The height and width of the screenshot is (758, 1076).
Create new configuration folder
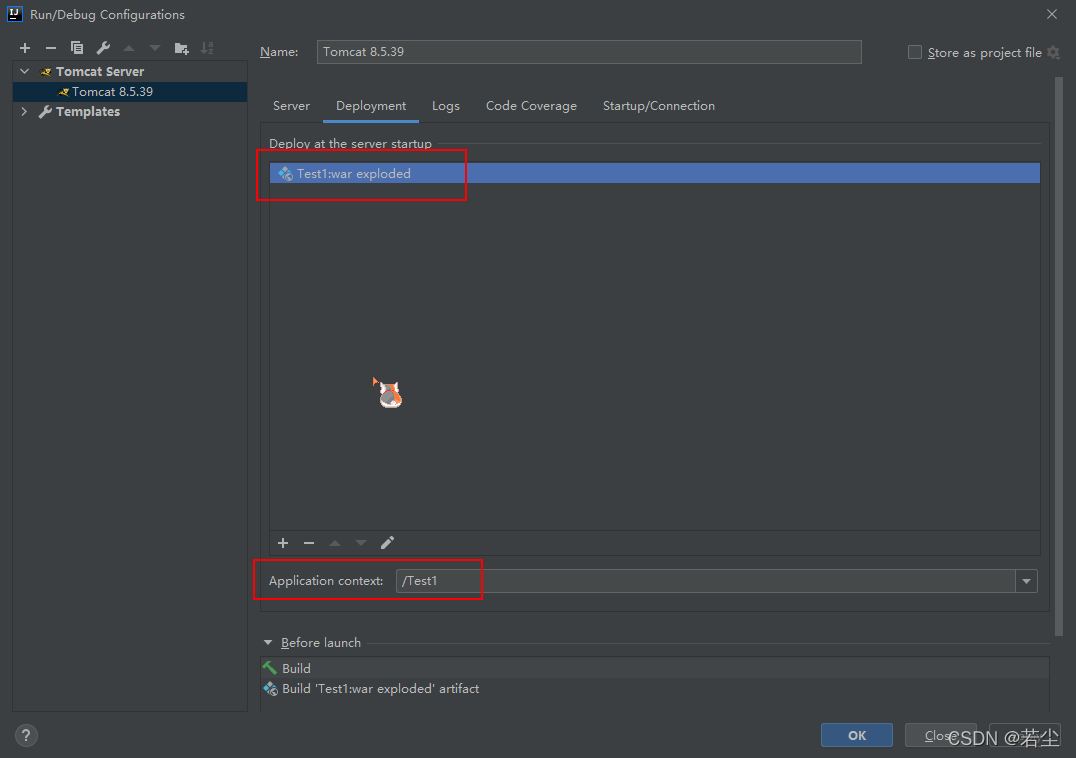click(x=181, y=48)
